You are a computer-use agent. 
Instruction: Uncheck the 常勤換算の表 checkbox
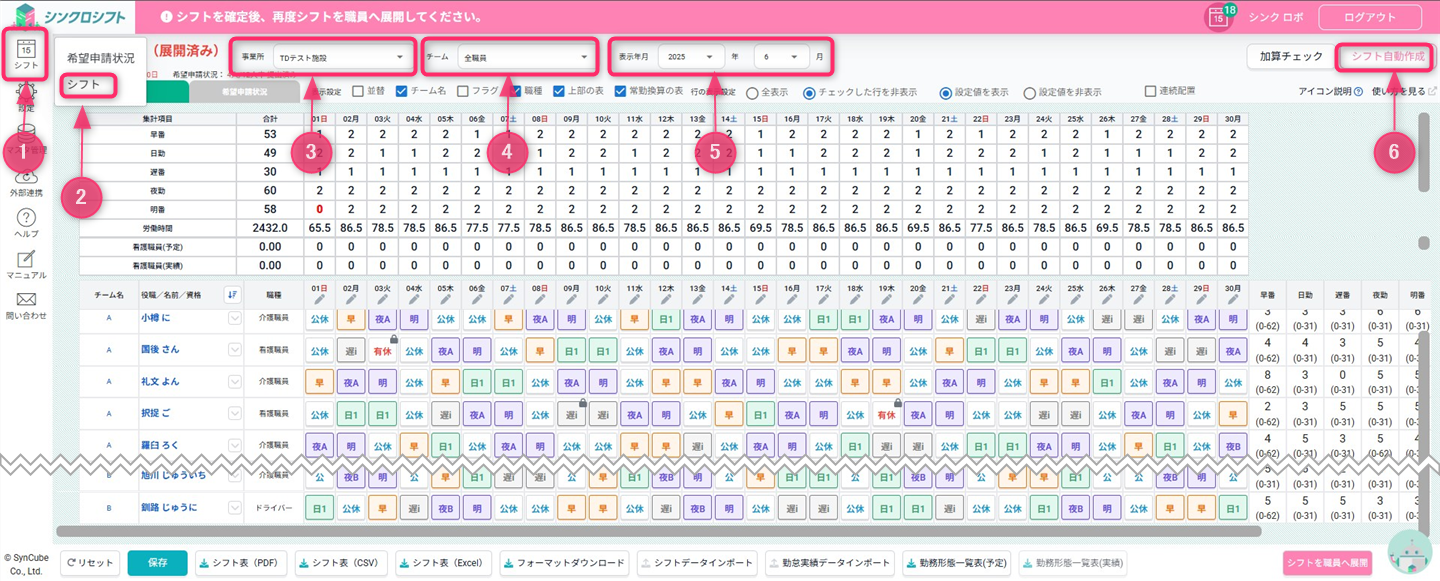click(622, 91)
